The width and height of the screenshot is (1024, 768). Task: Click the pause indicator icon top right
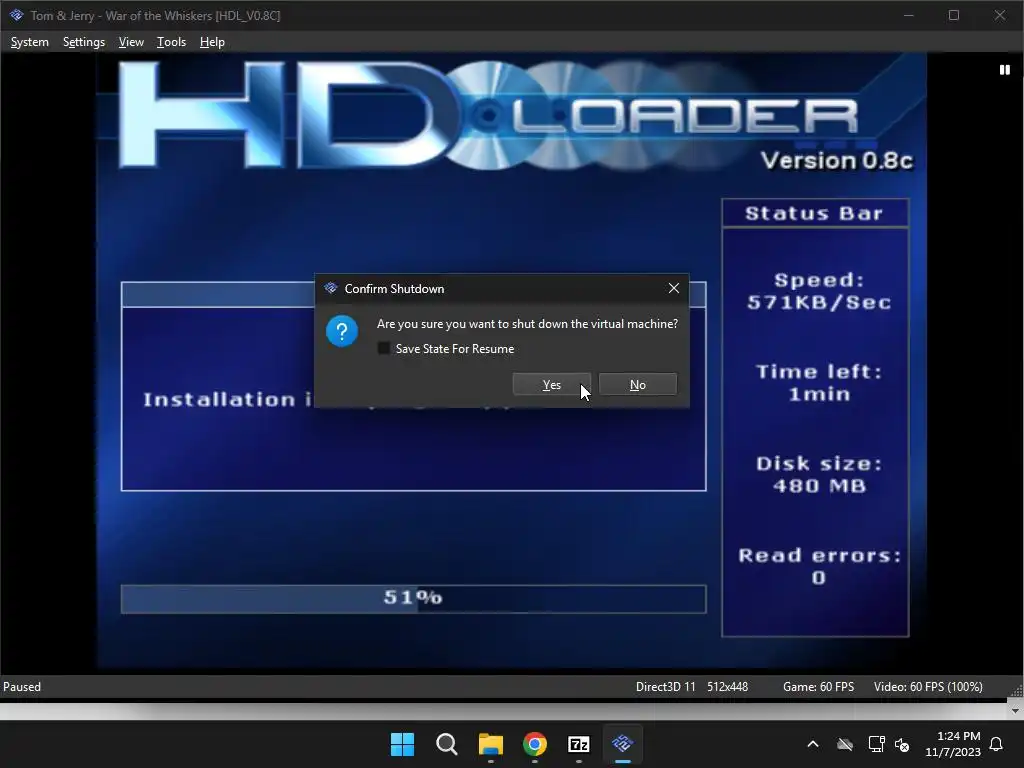[1004, 70]
